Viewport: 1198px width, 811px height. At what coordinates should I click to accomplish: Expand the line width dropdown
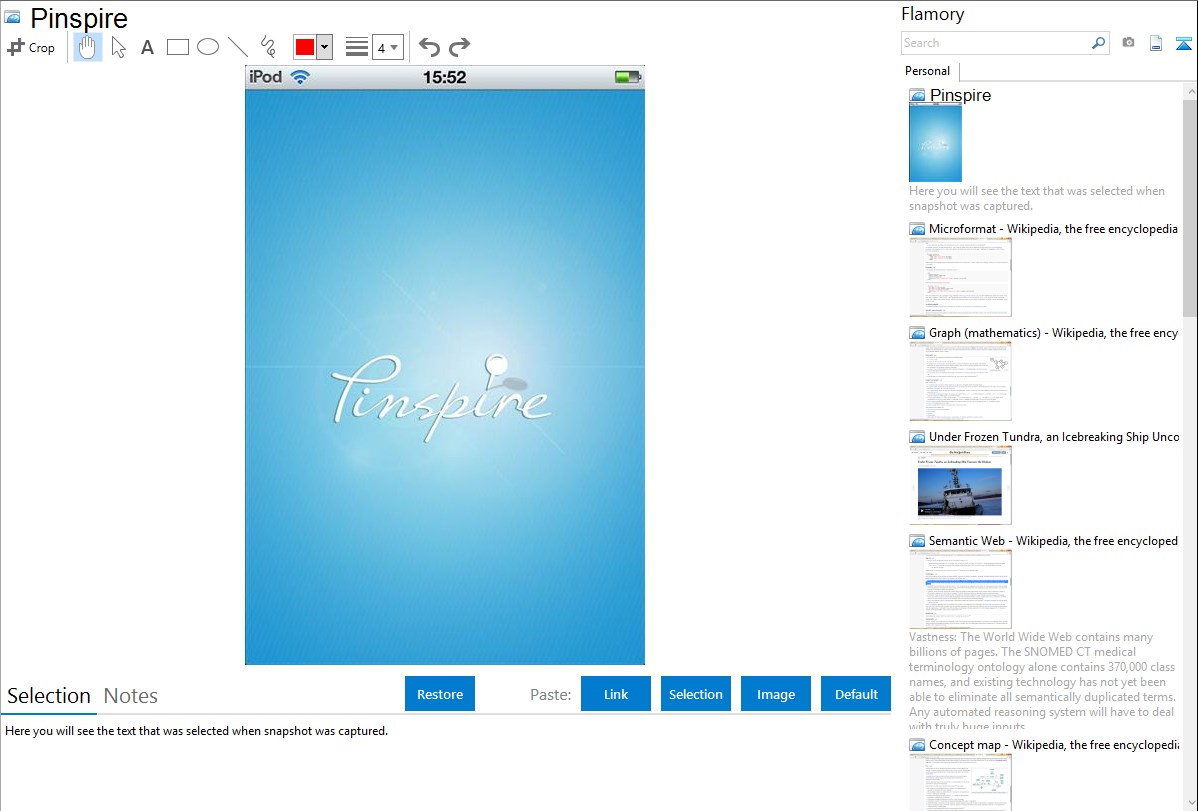coord(387,47)
